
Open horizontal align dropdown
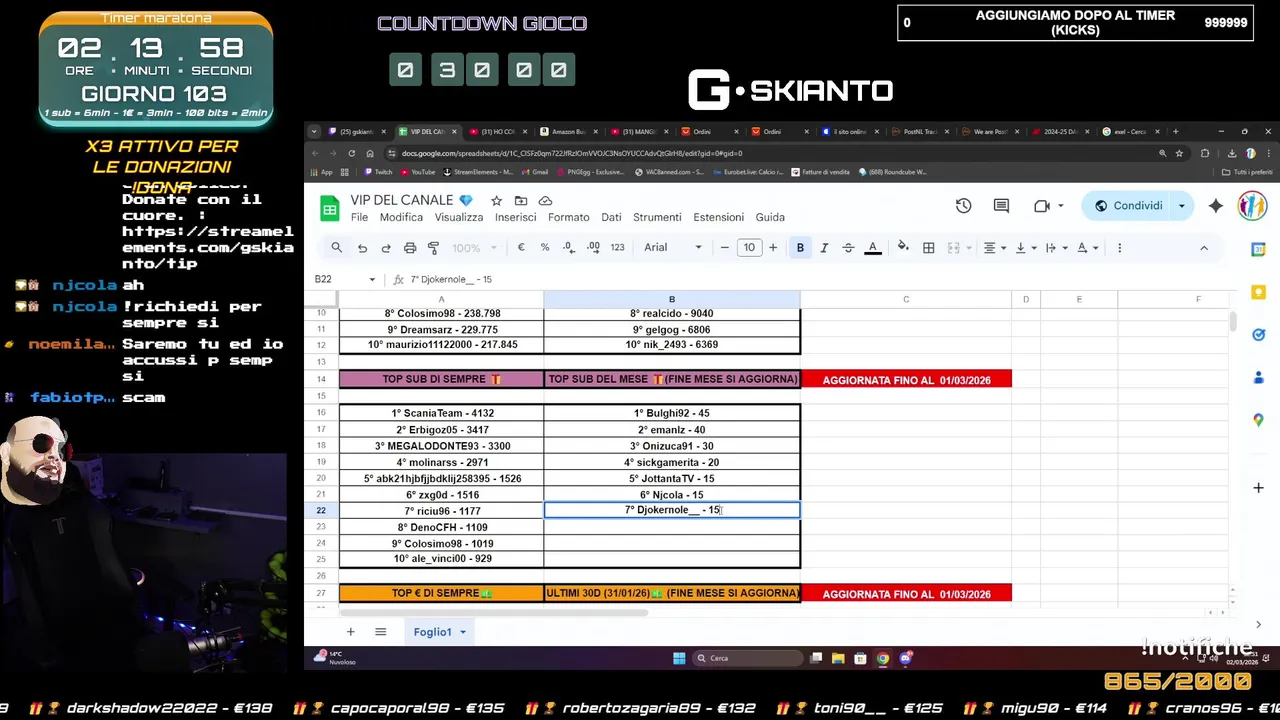pyautogui.click(x=993, y=248)
